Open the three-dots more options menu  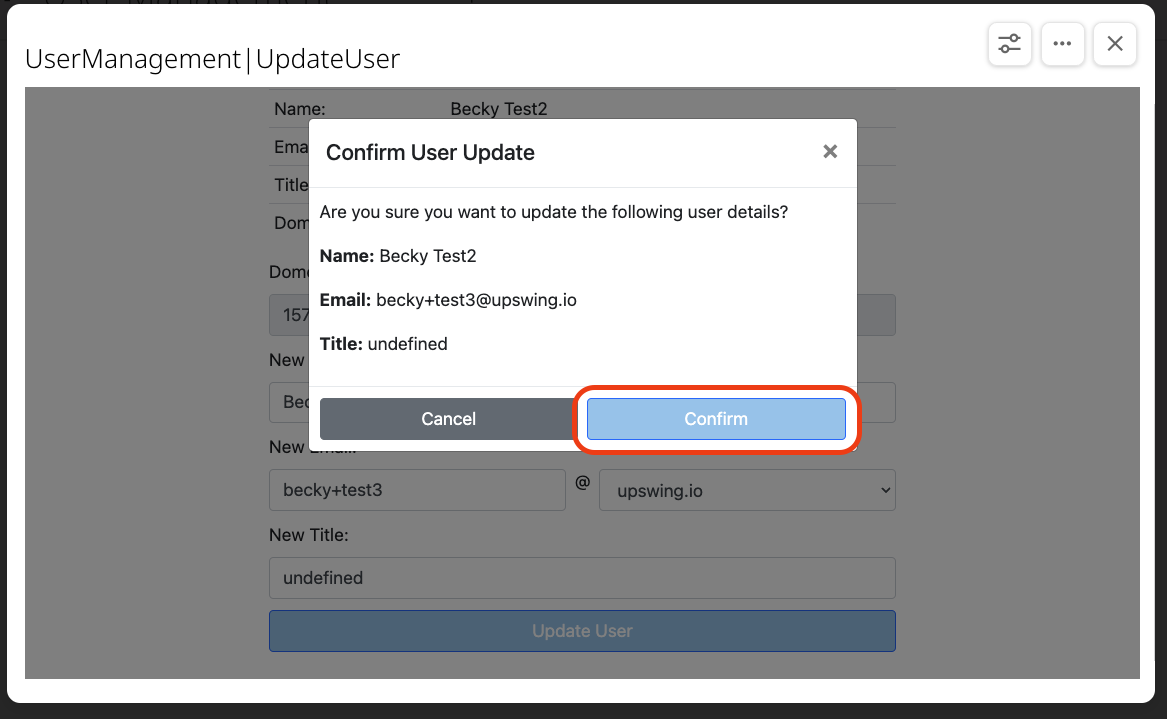(1062, 44)
